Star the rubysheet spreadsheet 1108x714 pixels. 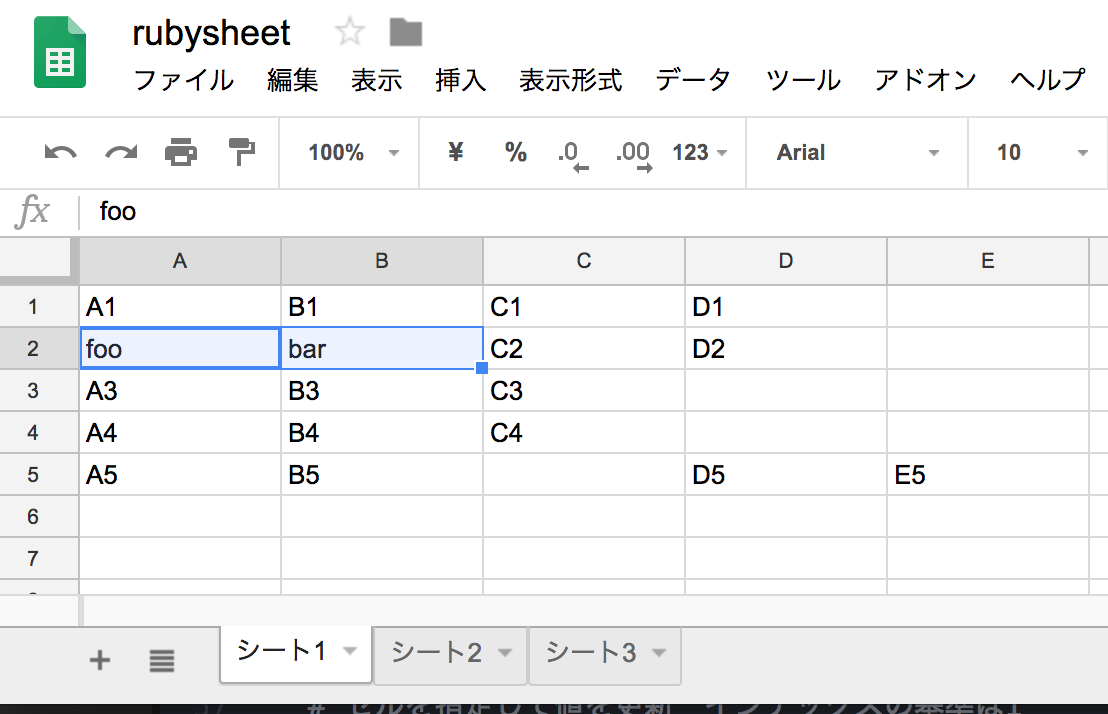[350, 32]
